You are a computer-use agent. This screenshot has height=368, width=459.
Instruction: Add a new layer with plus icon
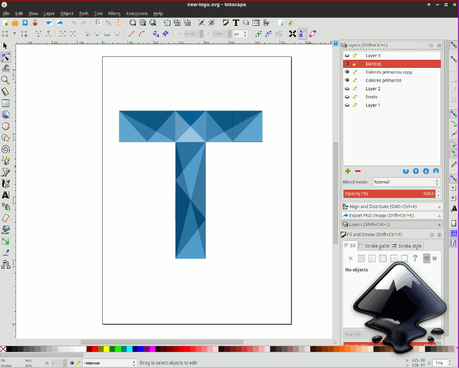[x=348, y=171]
